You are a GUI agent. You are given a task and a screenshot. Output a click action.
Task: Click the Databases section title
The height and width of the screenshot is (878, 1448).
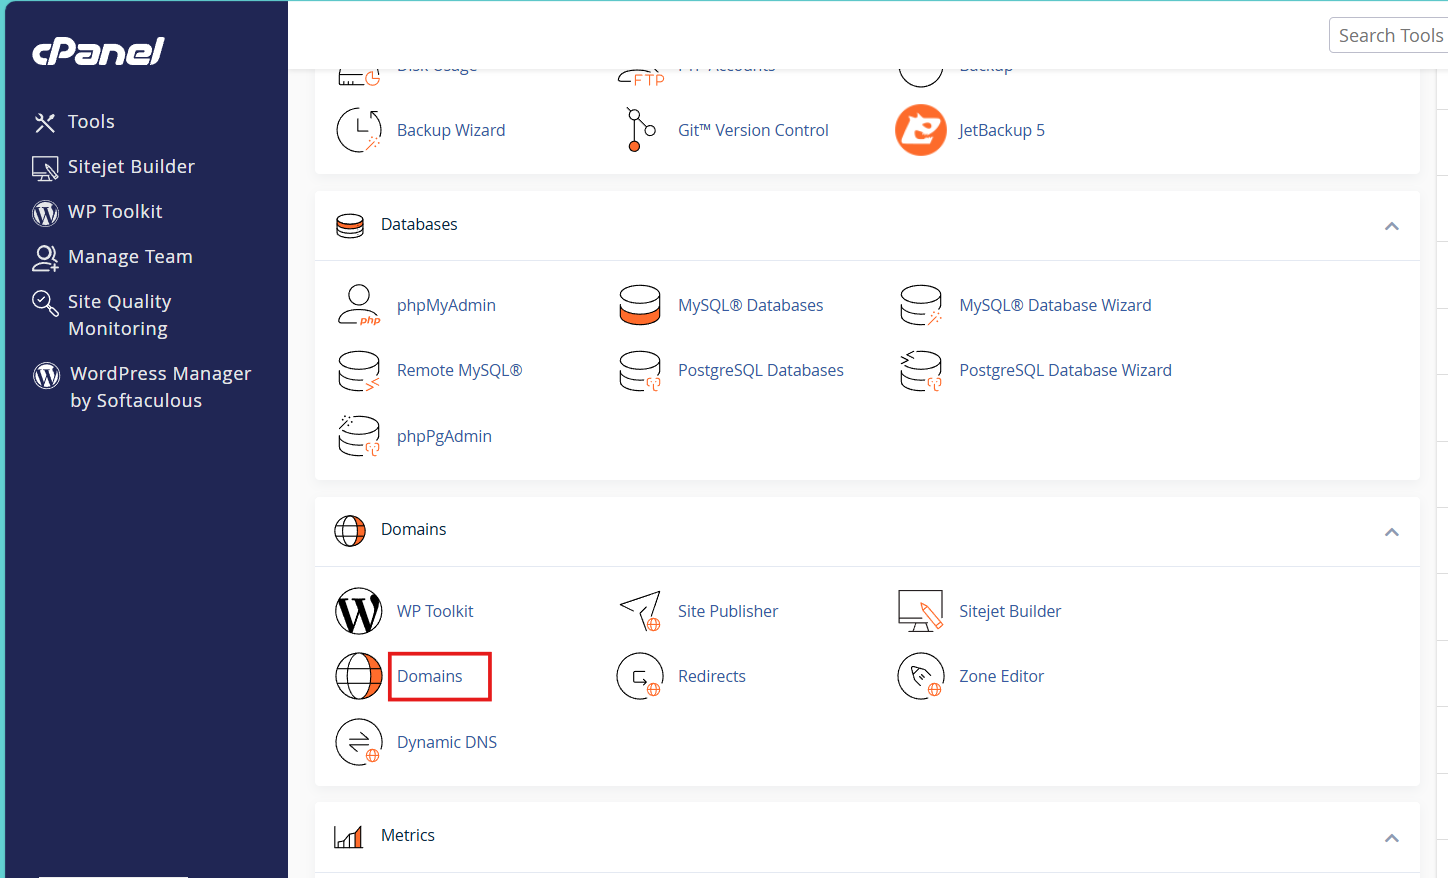pos(419,225)
